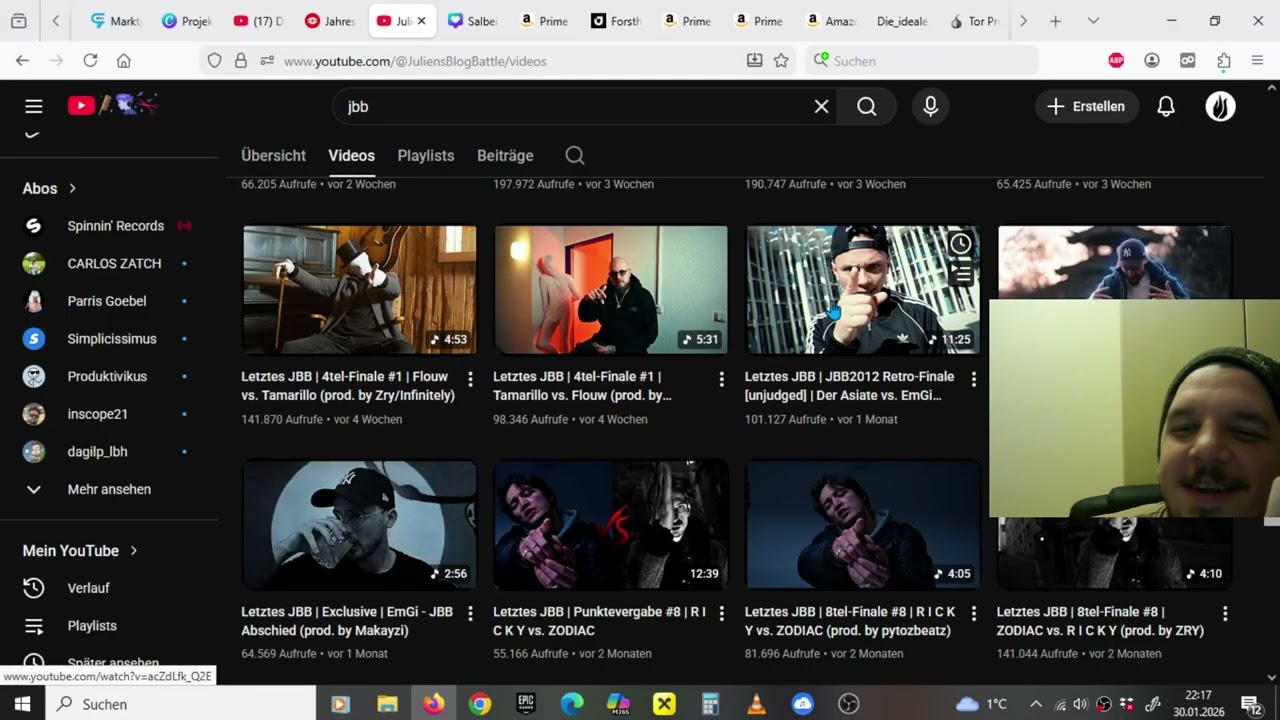Go to YouTube home via the logo
Viewport: 1280px width, 720px height.
[112, 105]
